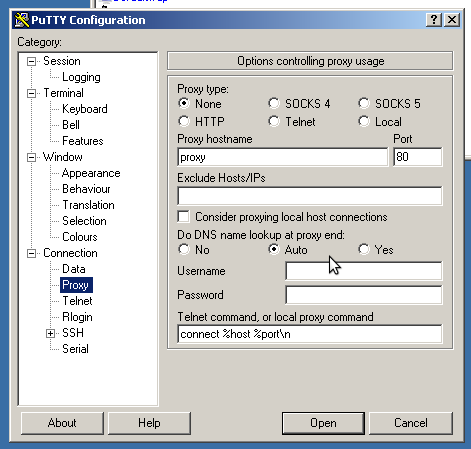Click the Telnet or local proxy command field
This screenshot has height=449, width=471.
pyautogui.click(x=310, y=334)
